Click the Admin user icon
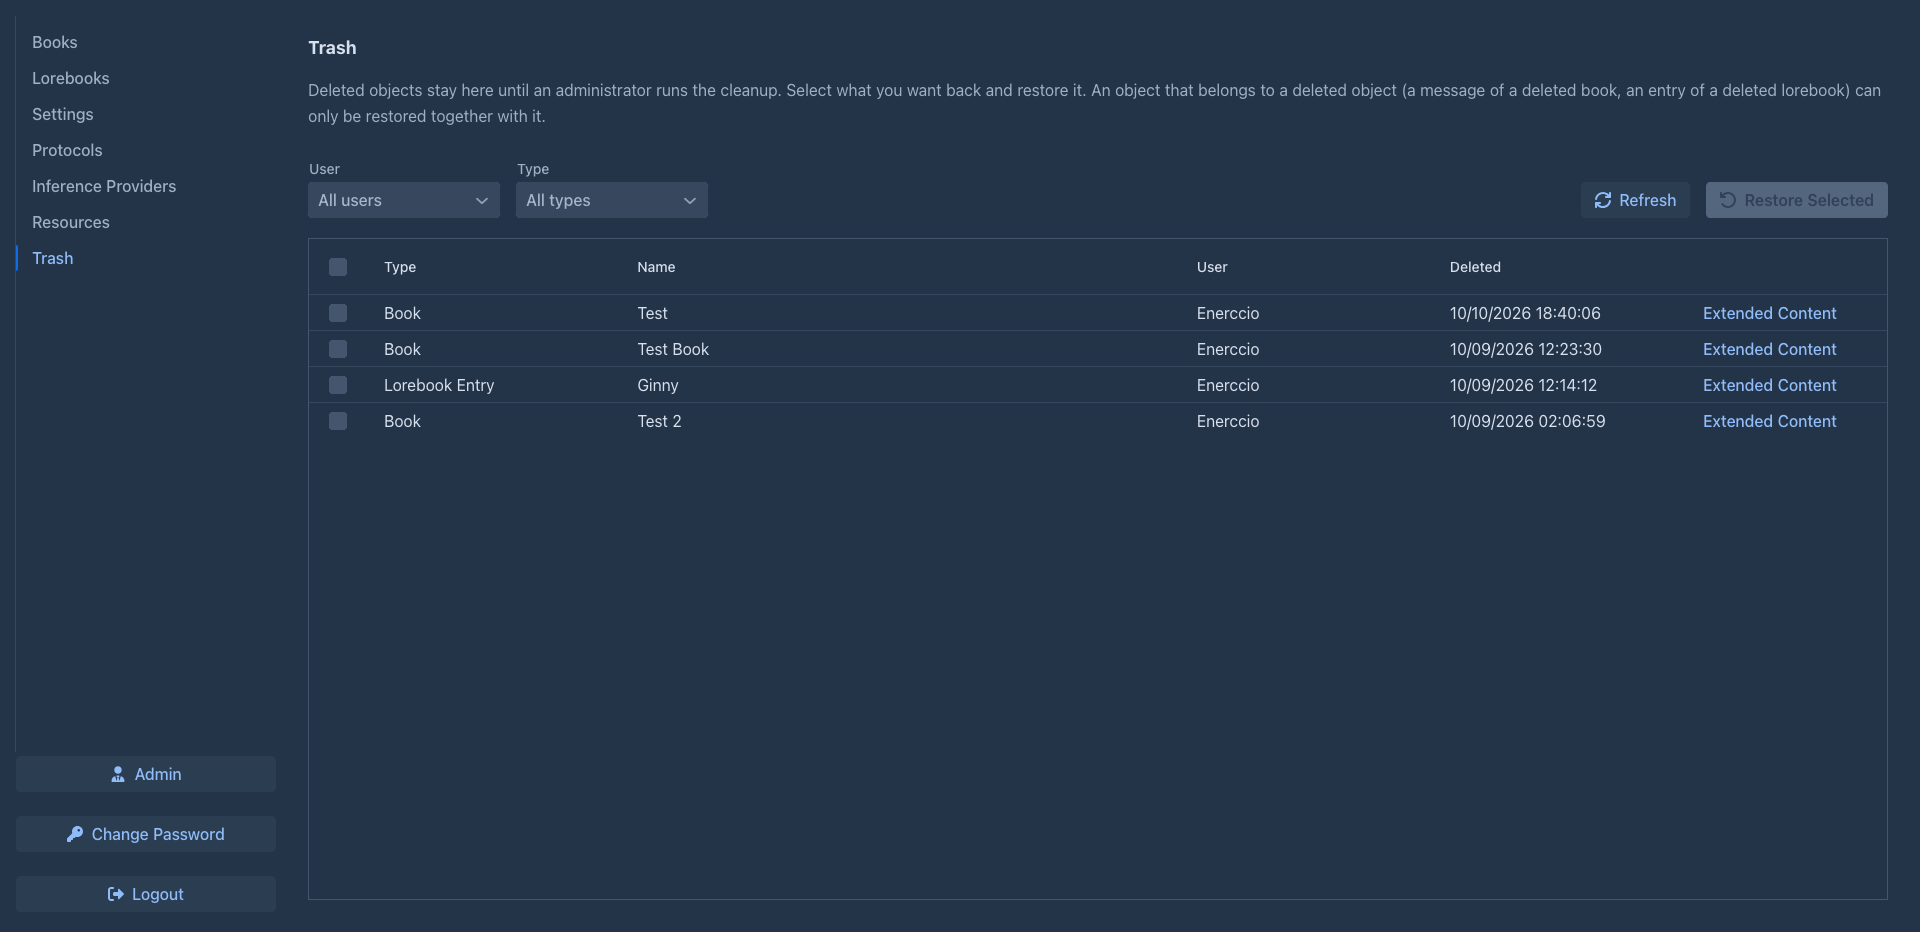Screen dimensions: 1920x932 click(118, 774)
